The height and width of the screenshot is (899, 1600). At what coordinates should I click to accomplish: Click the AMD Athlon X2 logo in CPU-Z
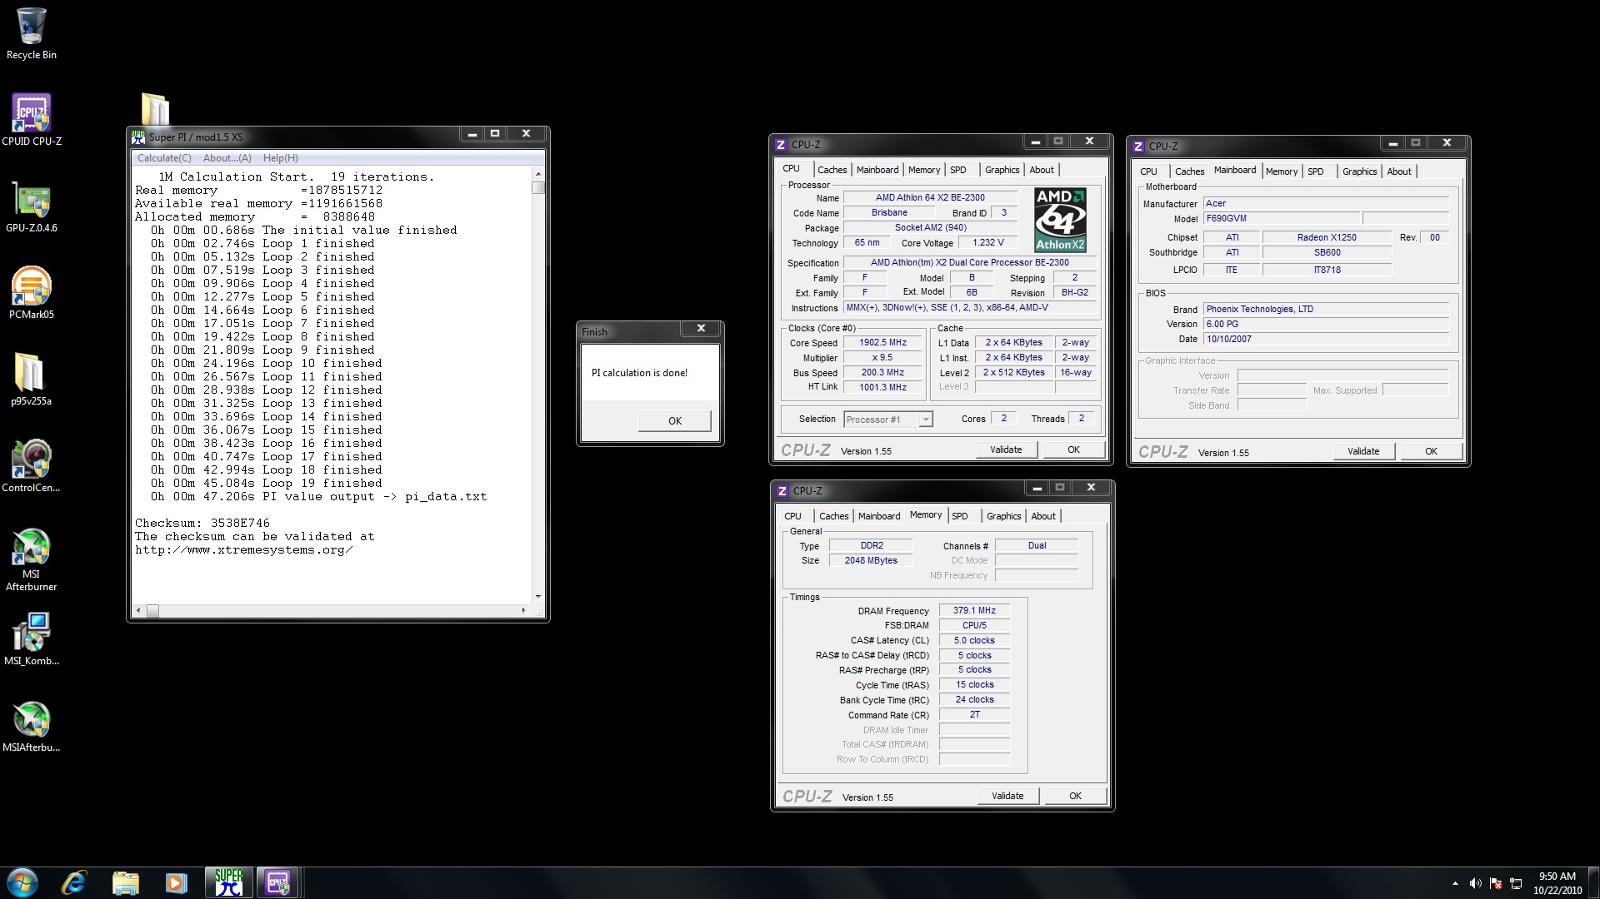(1060, 220)
